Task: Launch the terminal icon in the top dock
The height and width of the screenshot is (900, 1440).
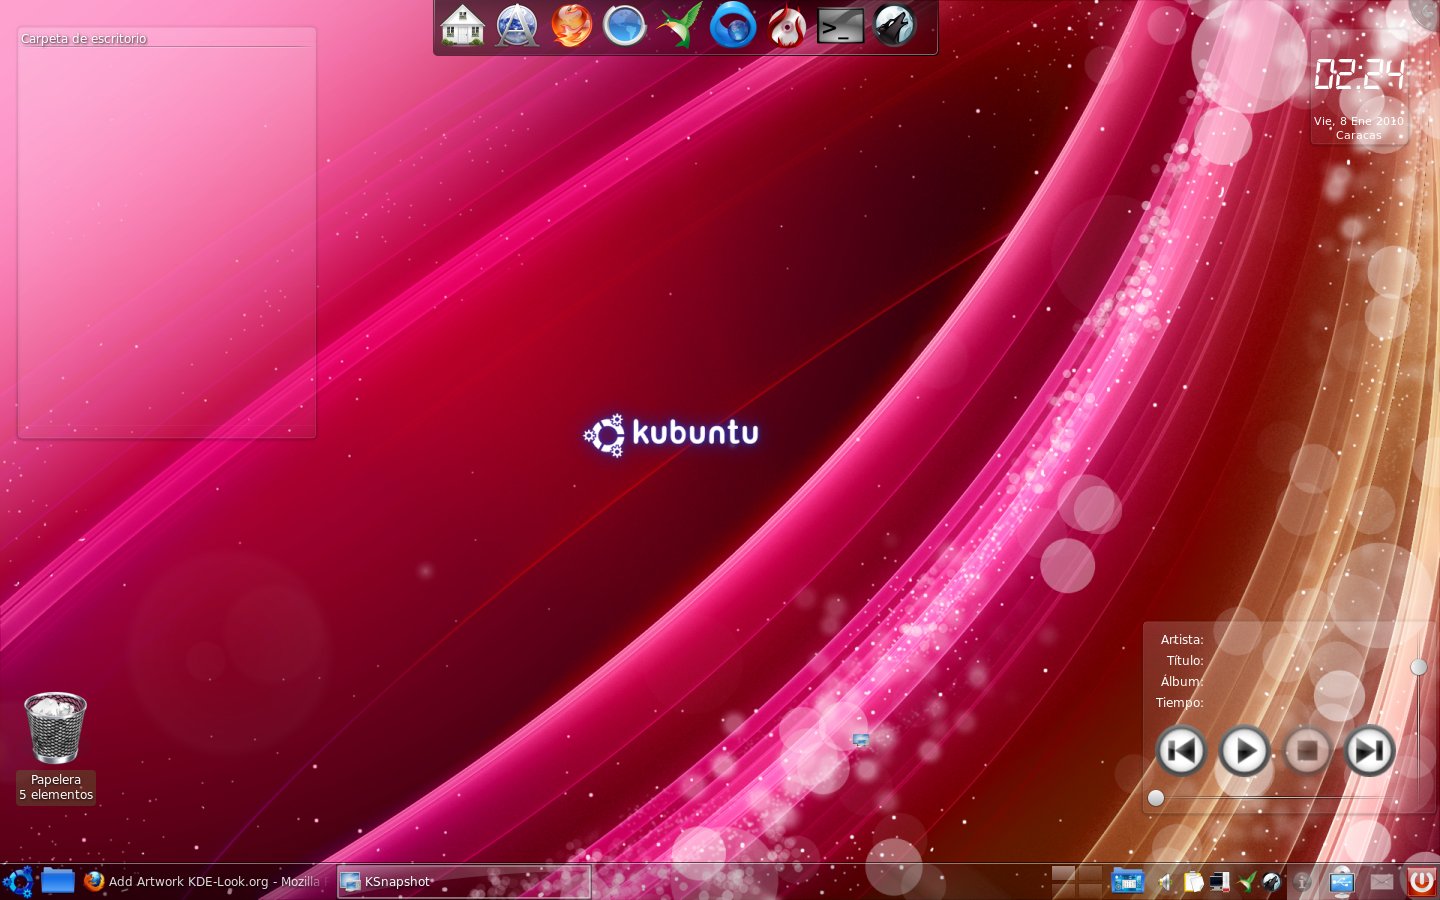Action: click(x=841, y=26)
